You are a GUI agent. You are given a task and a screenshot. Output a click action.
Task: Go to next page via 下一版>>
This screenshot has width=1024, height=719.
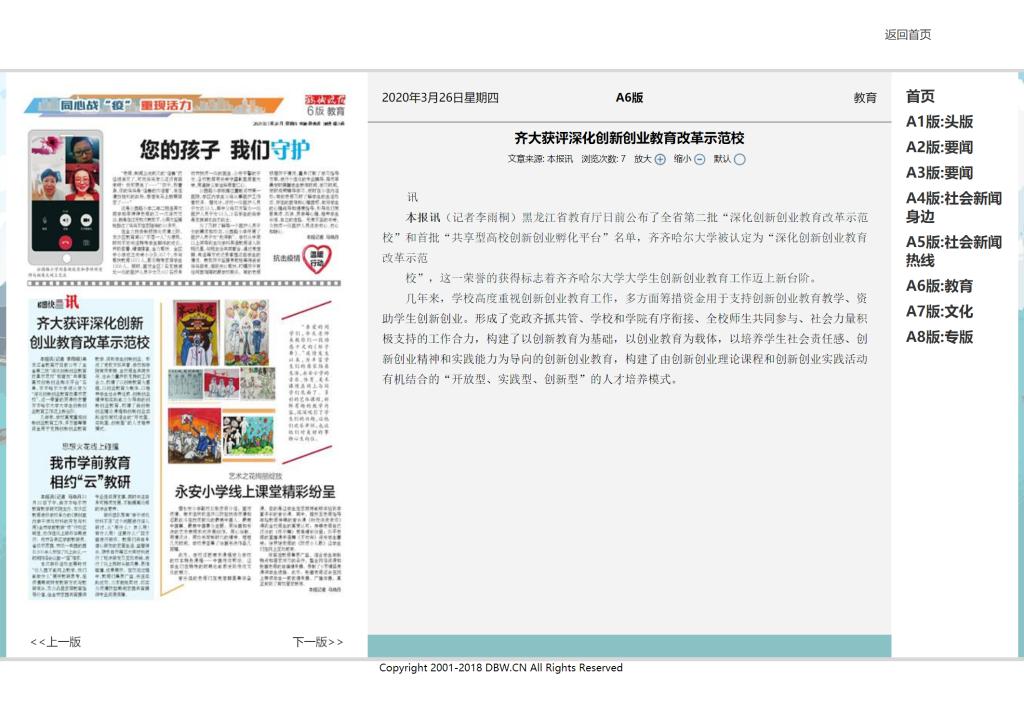tap(317, 642)
